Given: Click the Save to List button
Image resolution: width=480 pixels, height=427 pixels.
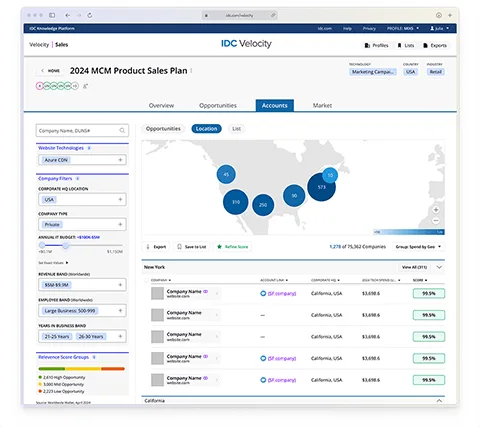Looking at the screenshot, I should pos(191,247).
